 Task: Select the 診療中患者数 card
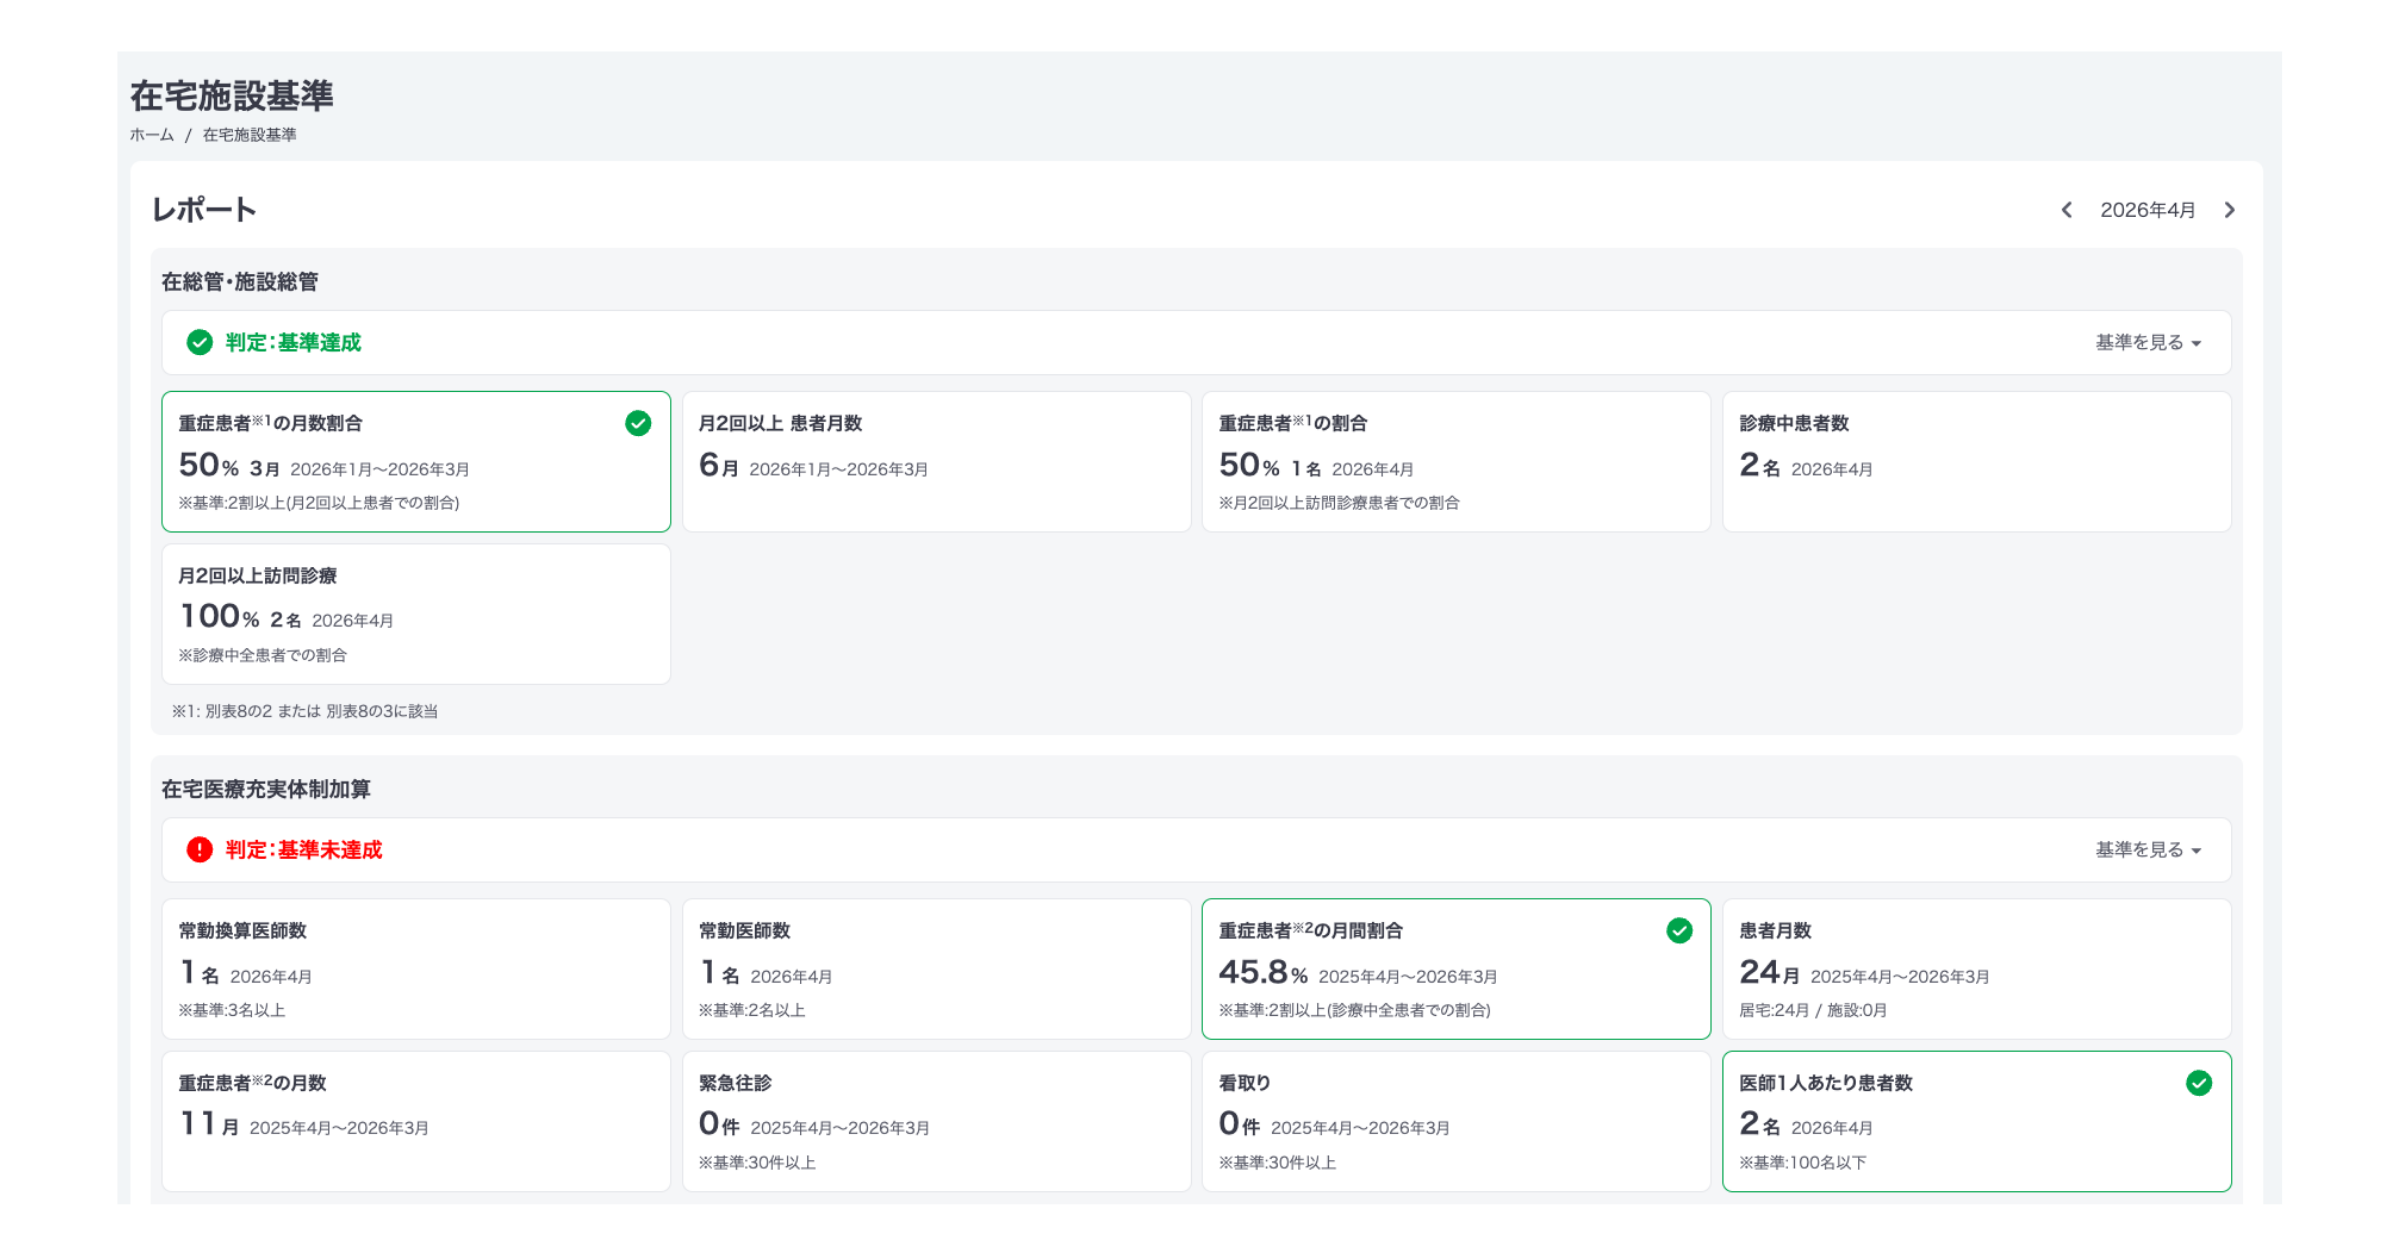(1976, 461)
